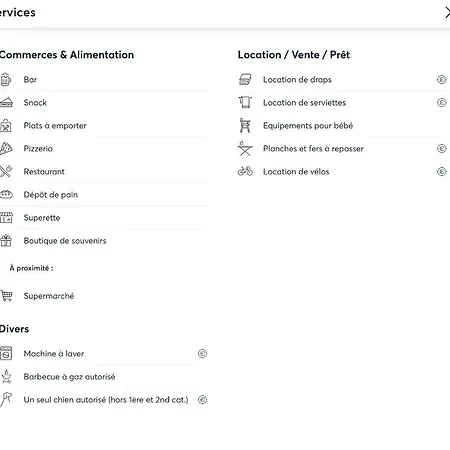Viewport: 450px width, 450px height.
Task: Close the services panel with the X
Action: click(x=447, y=13)
